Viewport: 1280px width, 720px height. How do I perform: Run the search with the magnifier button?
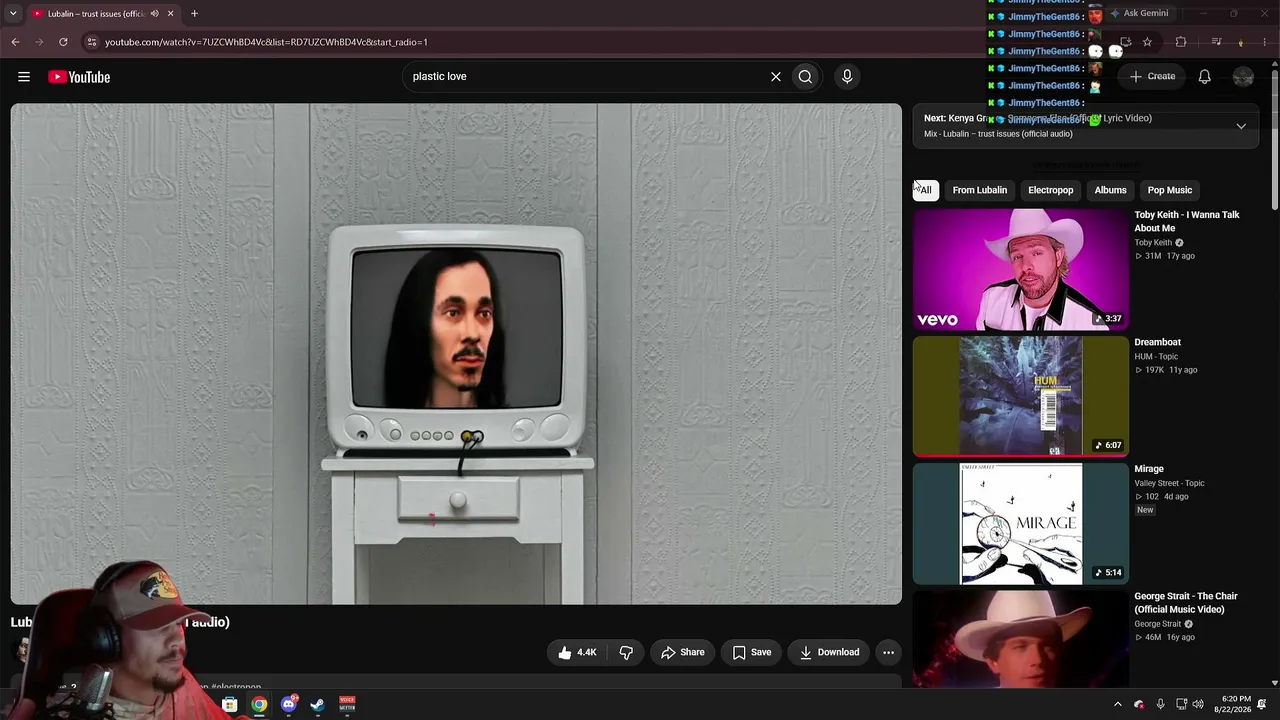[x=805, y=77]
